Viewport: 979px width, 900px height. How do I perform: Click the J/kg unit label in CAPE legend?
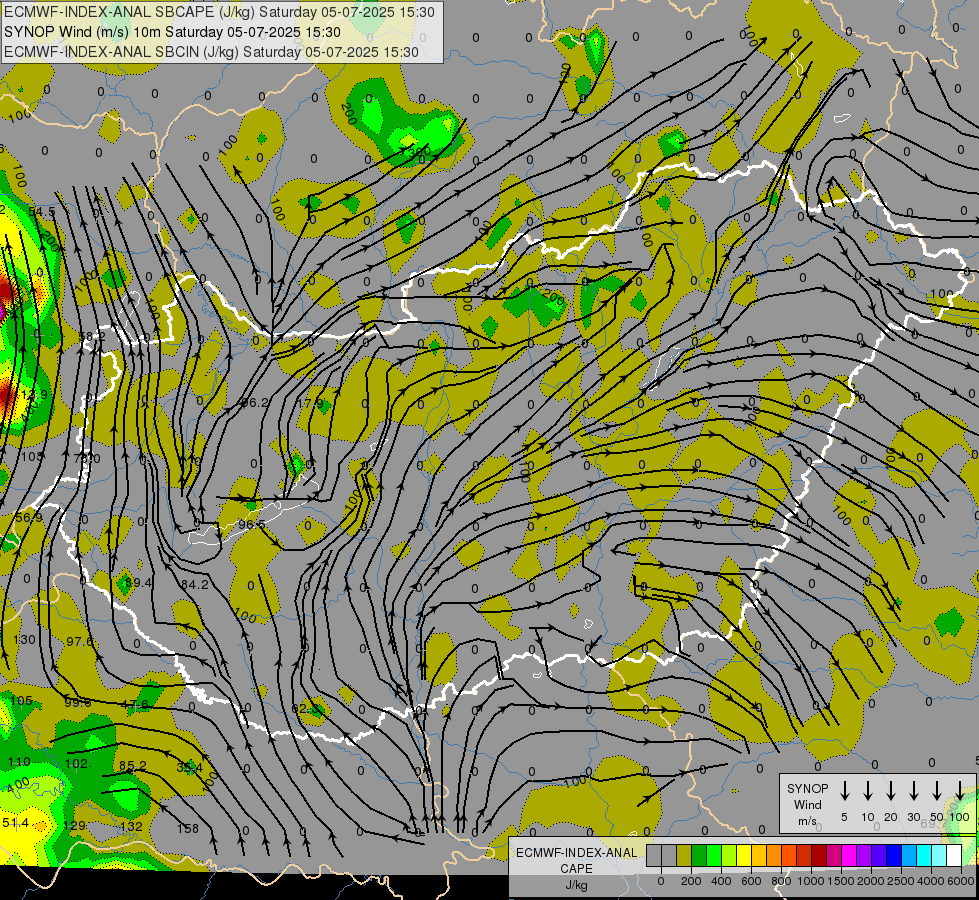(x=576, y=885)
